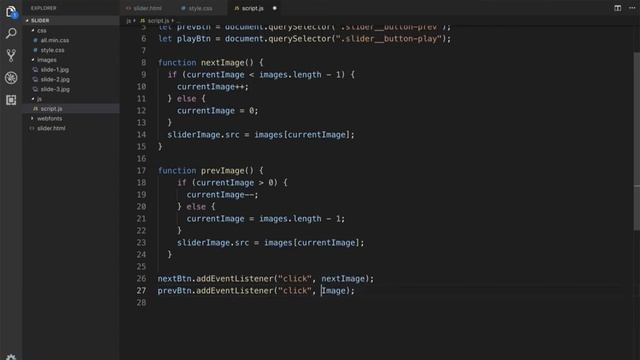Click line number 17 in the gutter
This screenshot has width=640, height=360.
[141, 171]
